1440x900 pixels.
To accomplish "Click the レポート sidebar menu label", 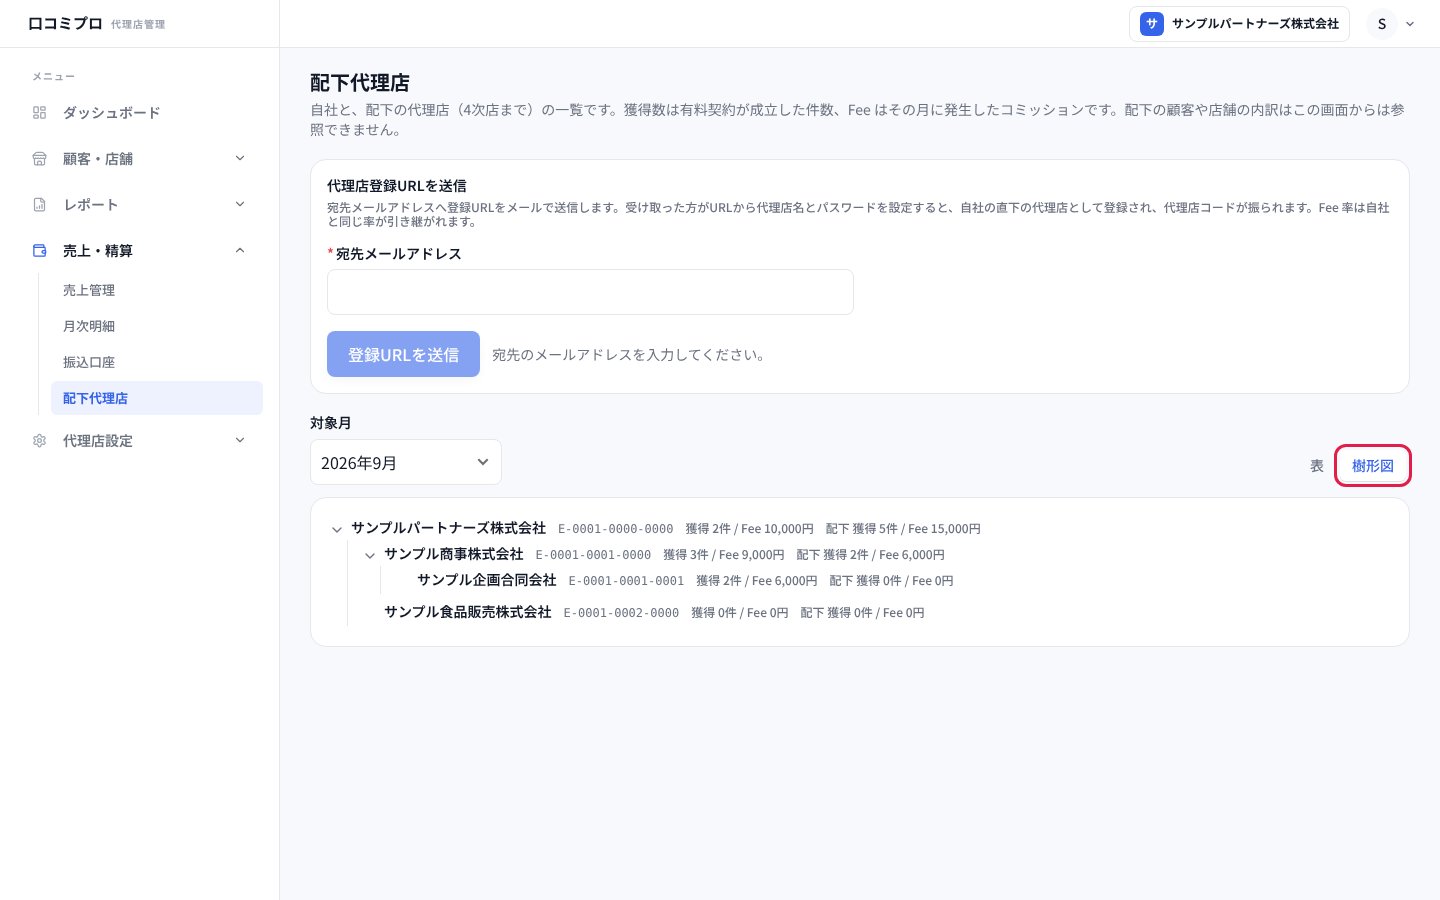I will (91, 205).
